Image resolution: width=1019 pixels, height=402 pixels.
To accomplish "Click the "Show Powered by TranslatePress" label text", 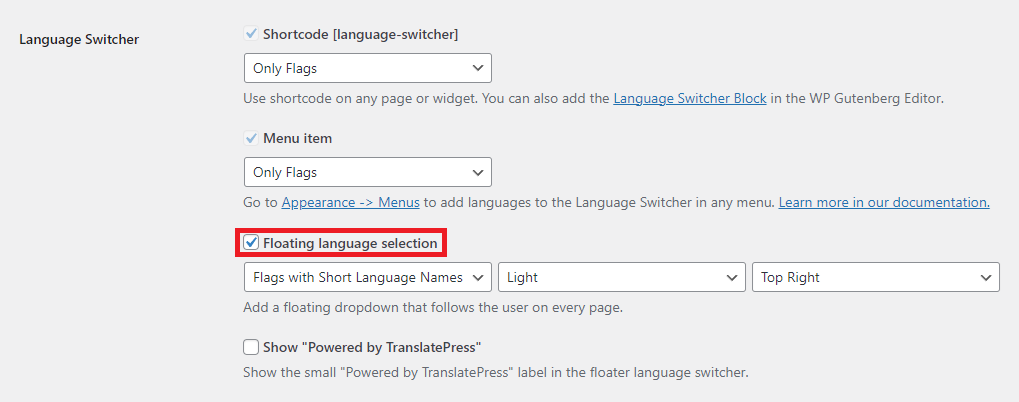I will point(372,347).
